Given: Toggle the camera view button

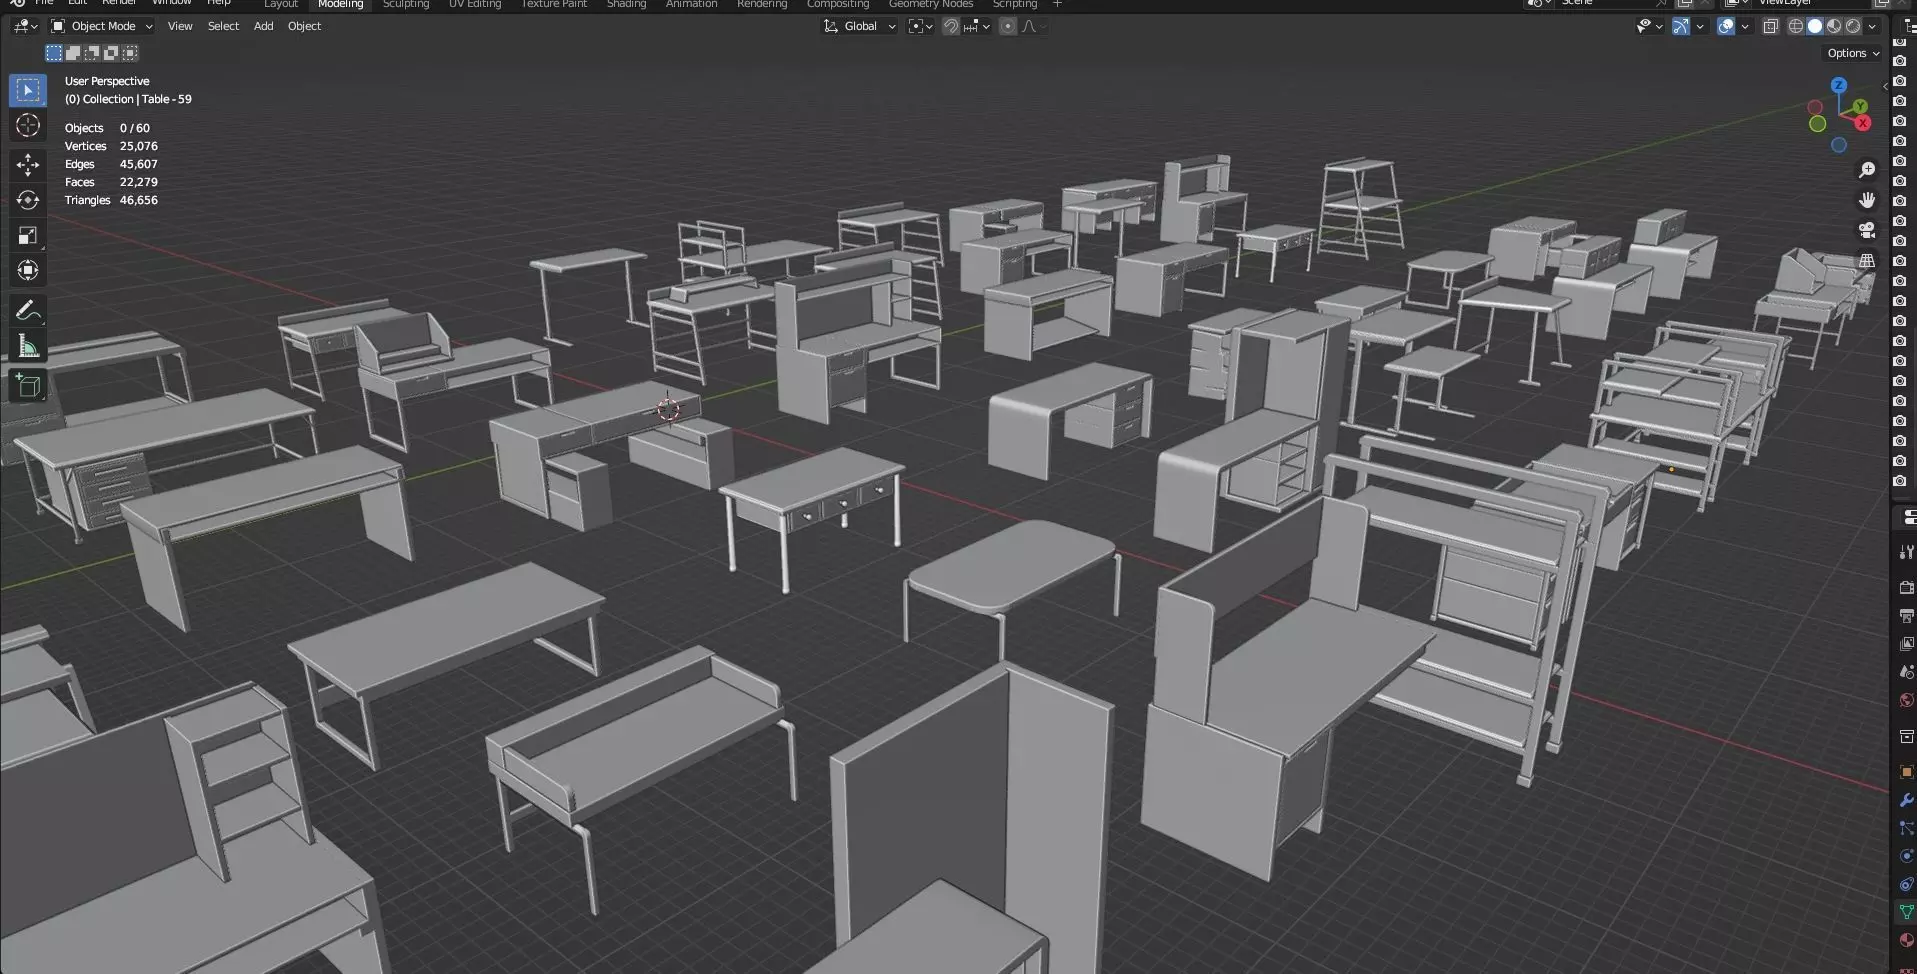Looking at the screenshot, I should [1867, 230].
